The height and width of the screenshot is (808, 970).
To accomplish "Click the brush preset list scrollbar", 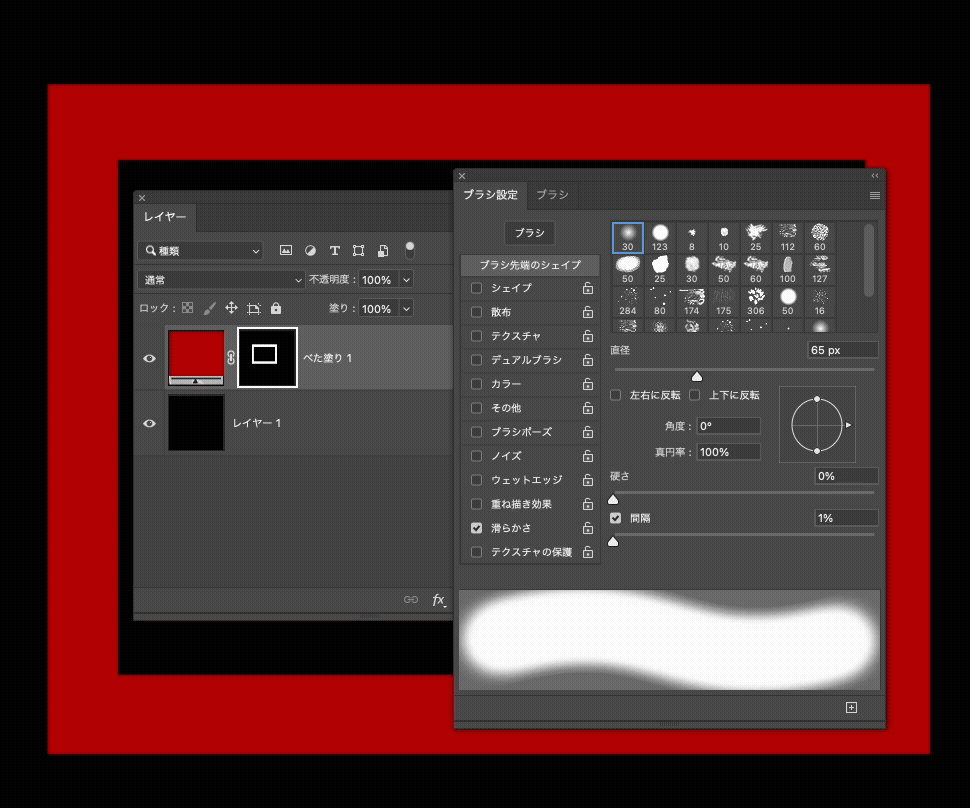I will pos(869,260).
